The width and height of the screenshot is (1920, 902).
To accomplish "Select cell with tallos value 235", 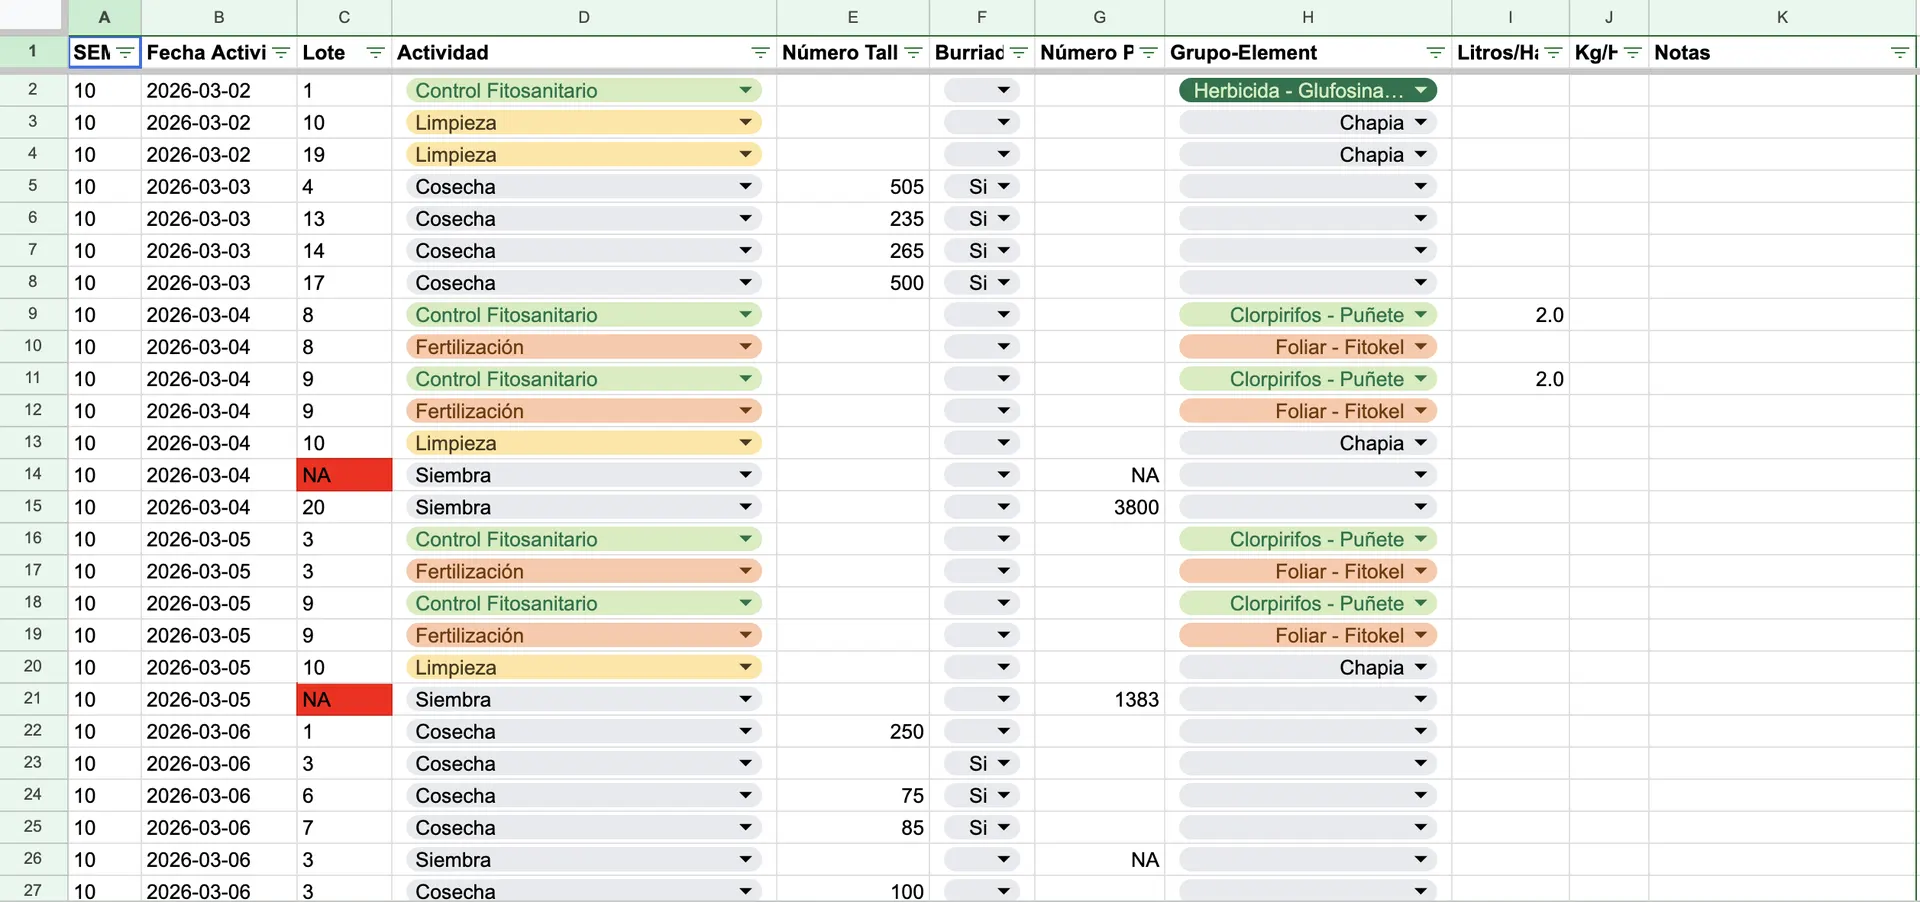I will [853, 219].
